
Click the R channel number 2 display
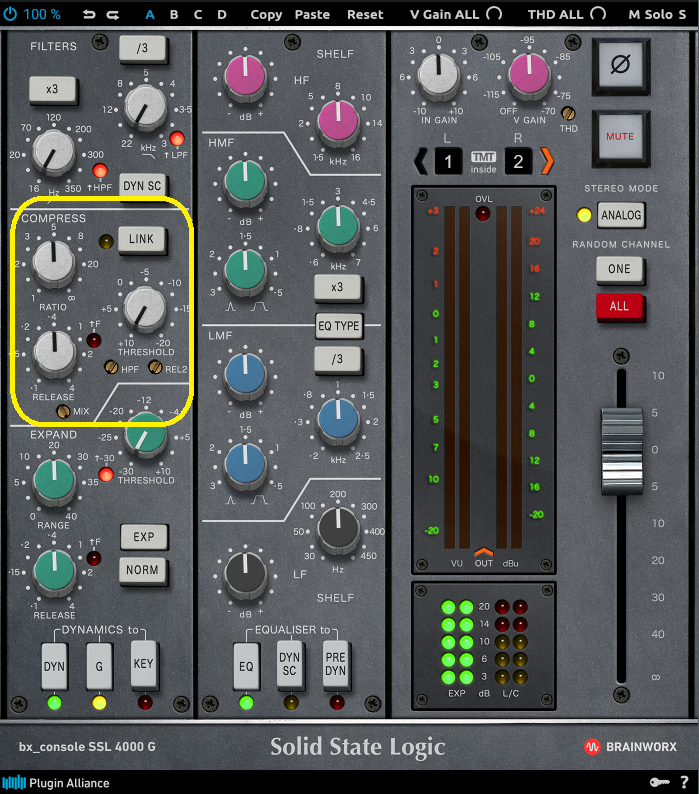click(x=518, y=162)
